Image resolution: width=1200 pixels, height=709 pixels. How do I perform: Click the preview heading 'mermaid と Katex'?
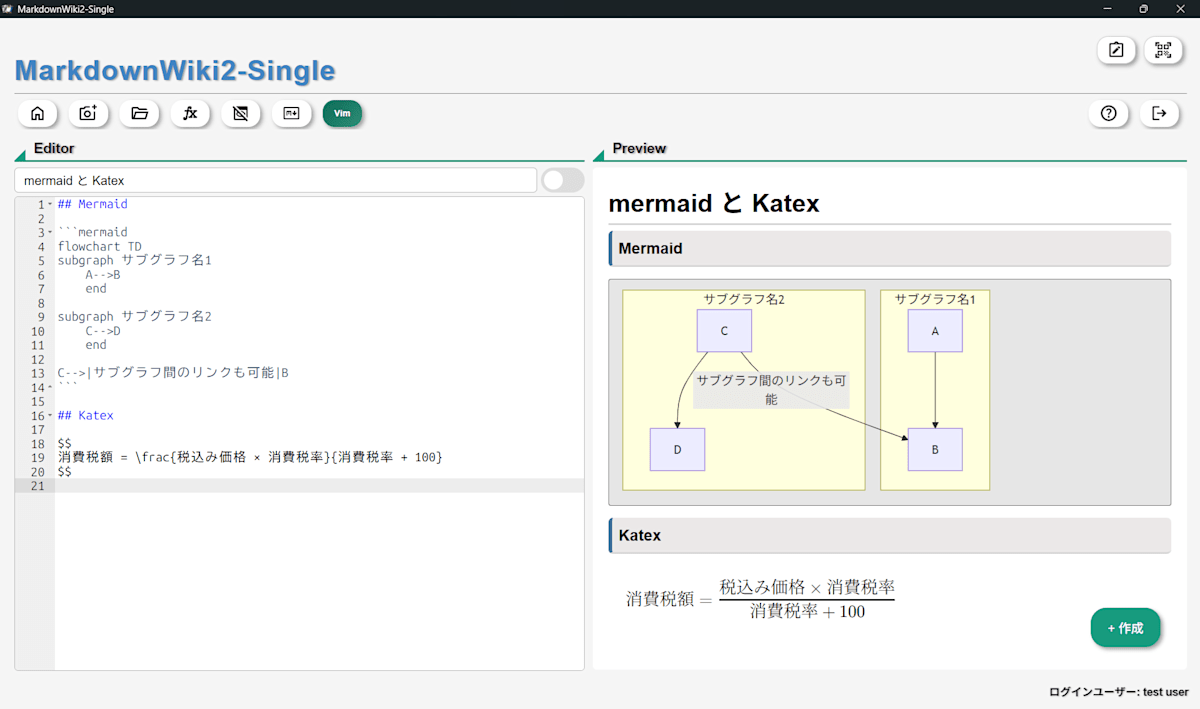click(714, 203)
